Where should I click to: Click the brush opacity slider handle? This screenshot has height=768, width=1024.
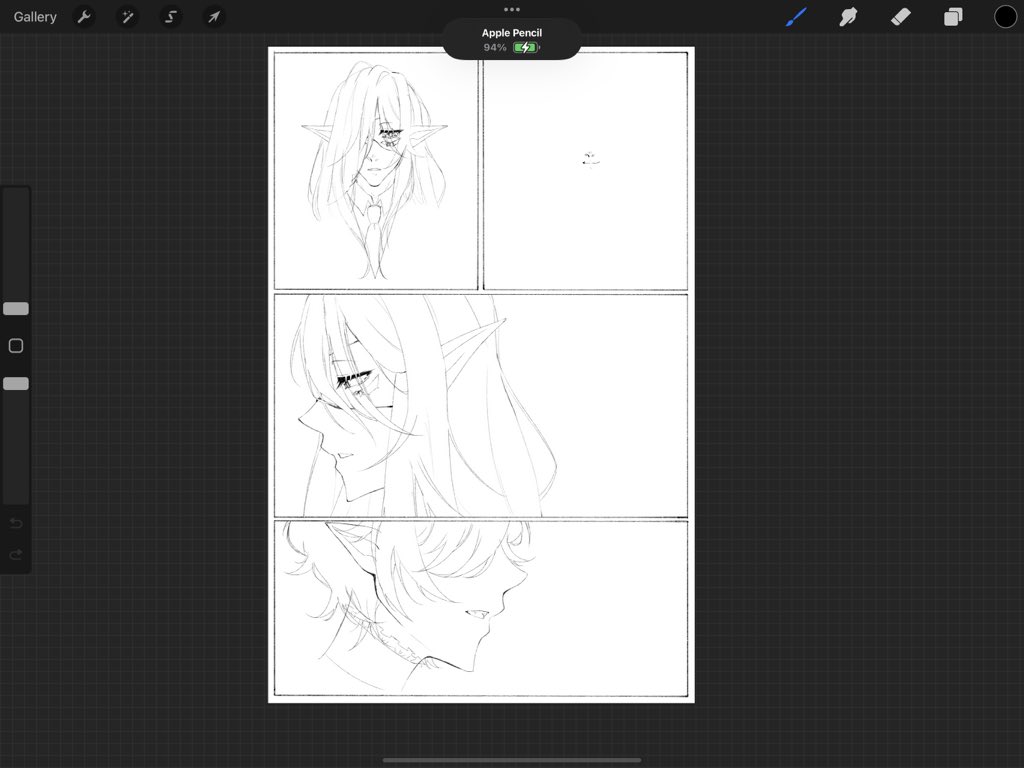tap(16, 384)
